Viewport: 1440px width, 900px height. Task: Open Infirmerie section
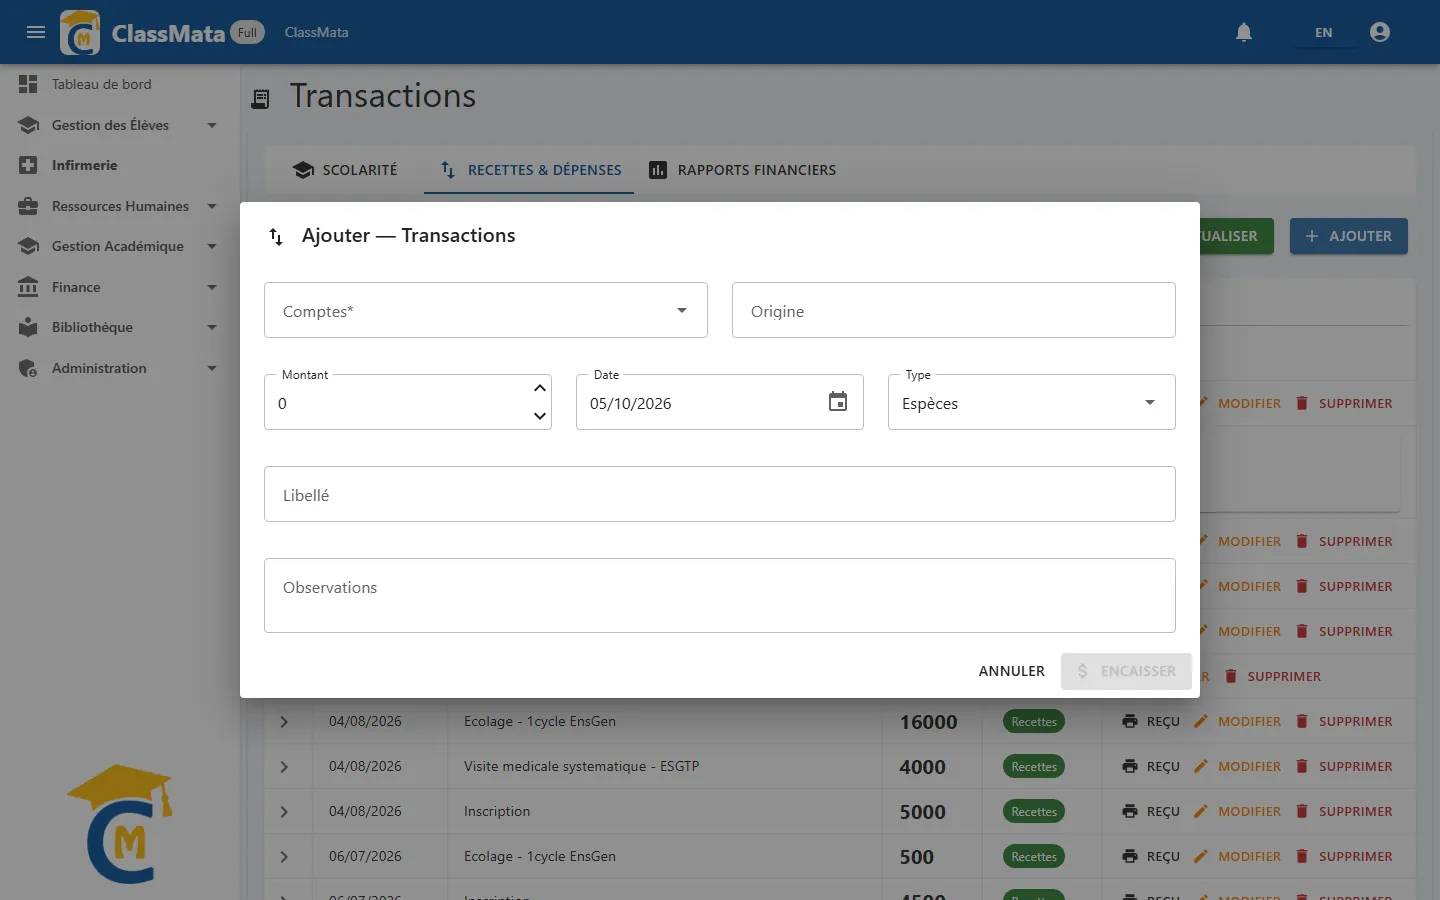(120, 165)
